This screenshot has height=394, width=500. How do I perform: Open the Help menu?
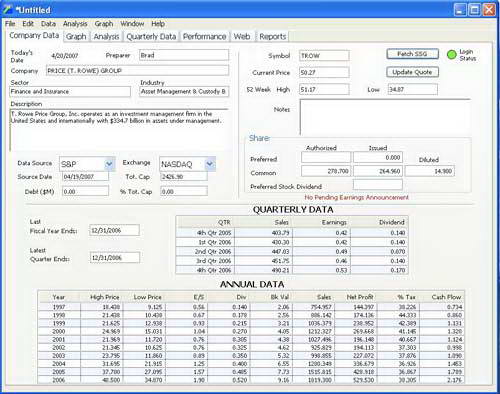click(x=158, y=24)
